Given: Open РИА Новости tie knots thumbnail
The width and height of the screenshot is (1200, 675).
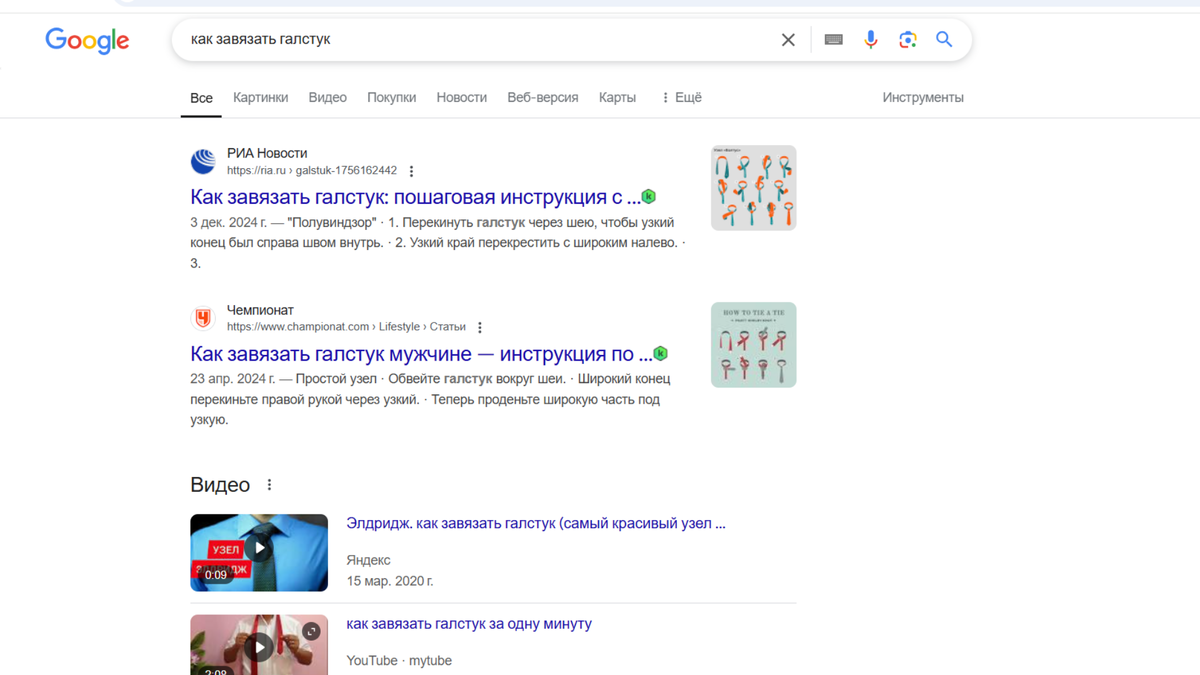Looking at the screenshot, I should point(753,188).
